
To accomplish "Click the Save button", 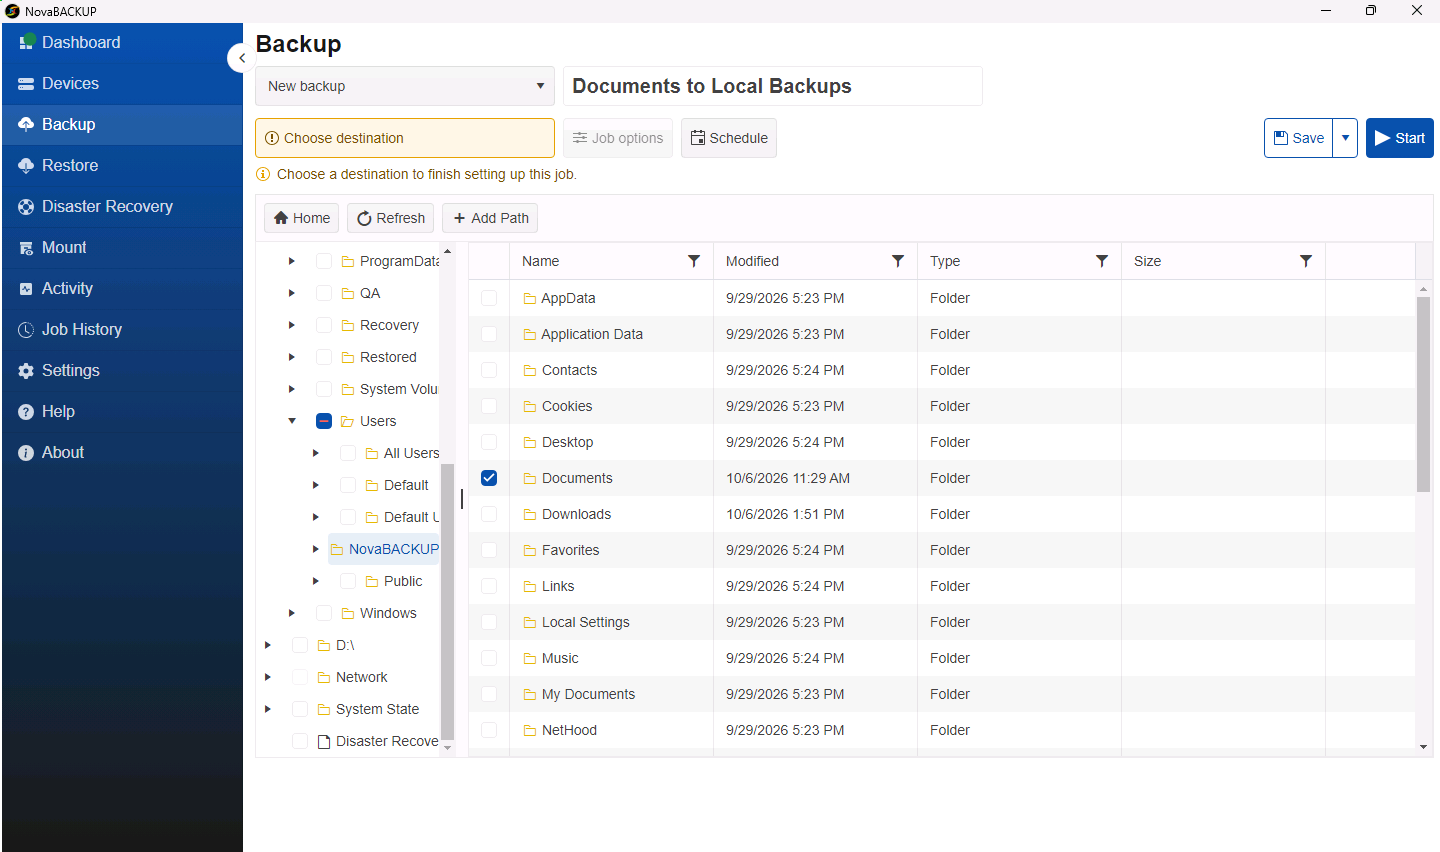I will [1298, 138].
